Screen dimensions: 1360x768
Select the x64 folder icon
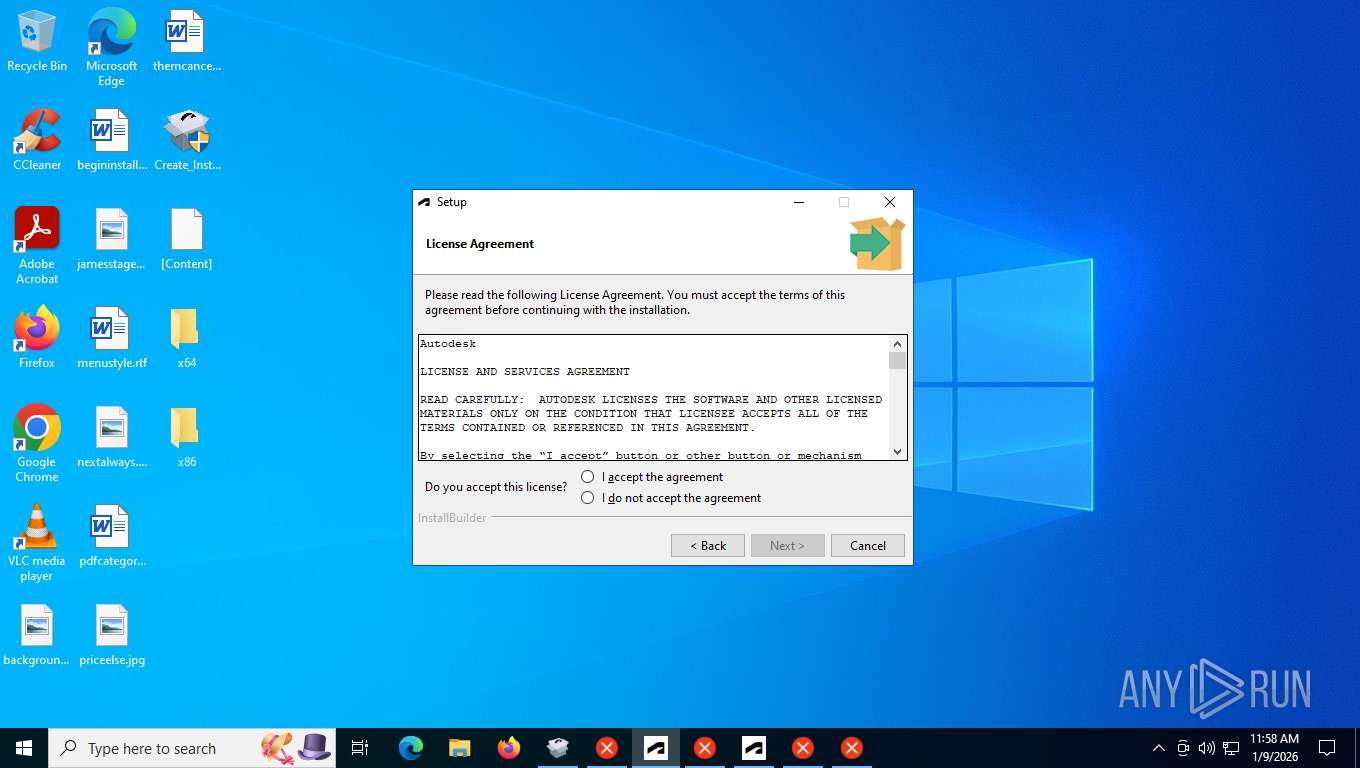pyautogui.click(x=187, y=339)
